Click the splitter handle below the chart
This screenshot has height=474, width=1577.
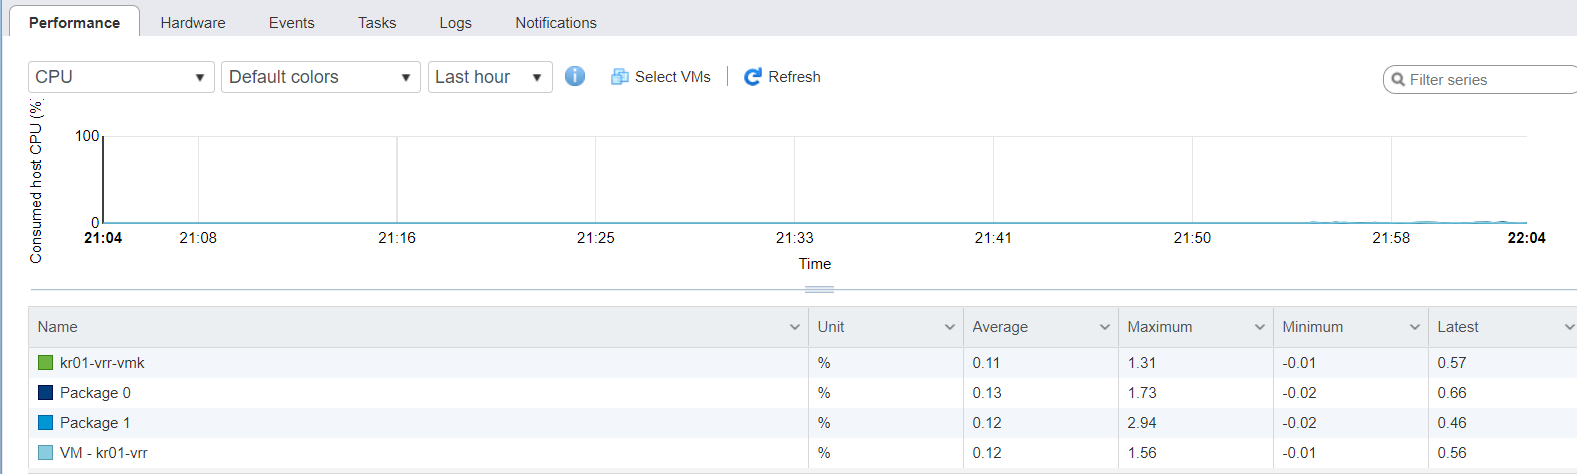coord(819,290)
